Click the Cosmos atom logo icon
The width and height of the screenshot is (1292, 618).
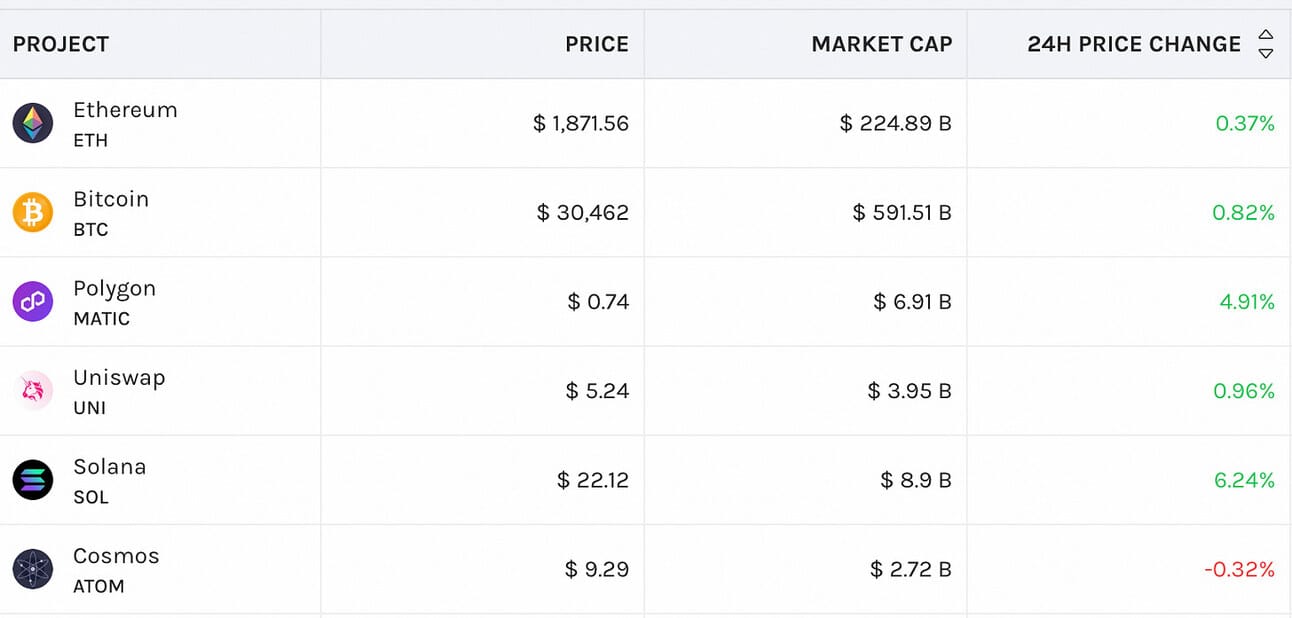(32, 569)
